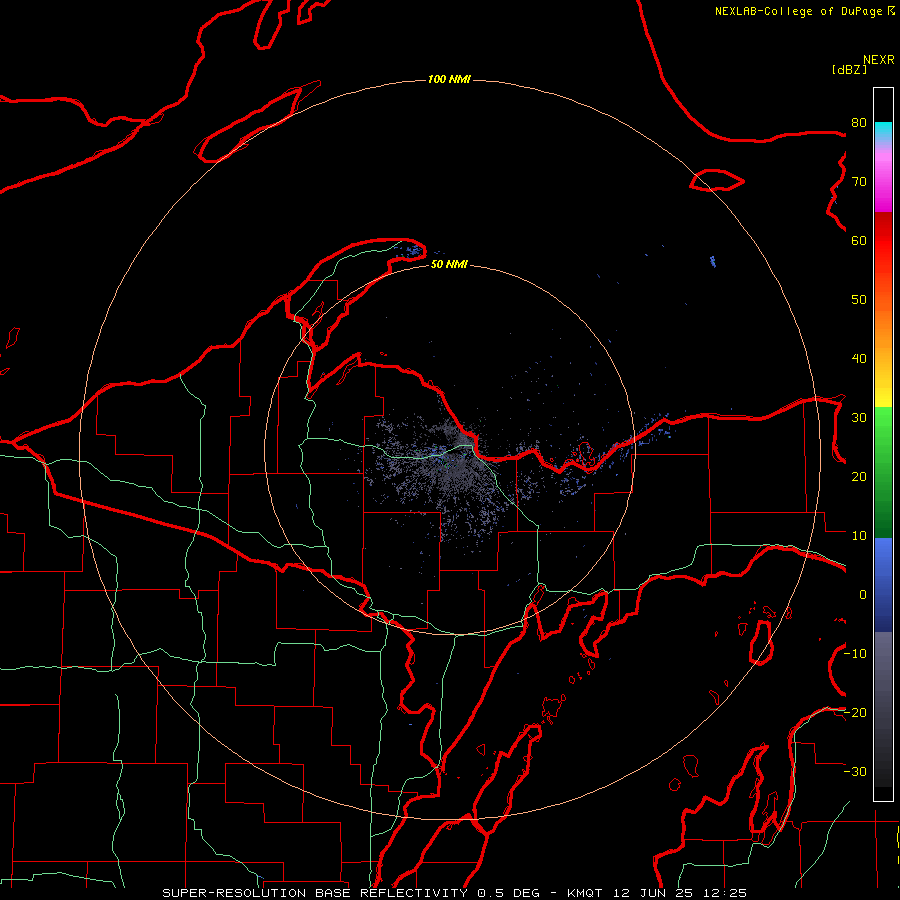Click the 100 NMI range ring label
This screenshot has height=900, width=900.
click(x=449, y=79)
